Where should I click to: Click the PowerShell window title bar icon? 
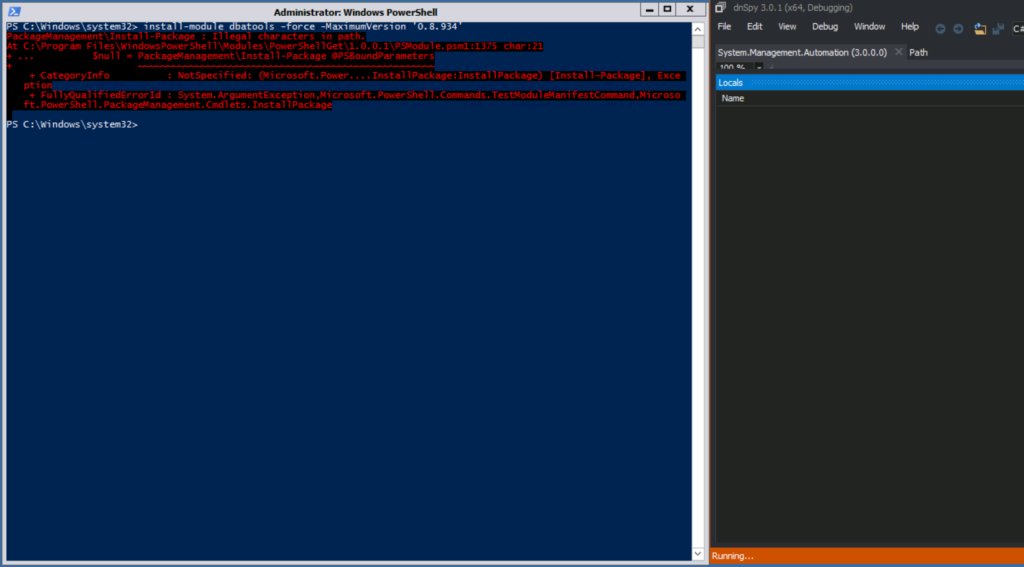point(14,10)
